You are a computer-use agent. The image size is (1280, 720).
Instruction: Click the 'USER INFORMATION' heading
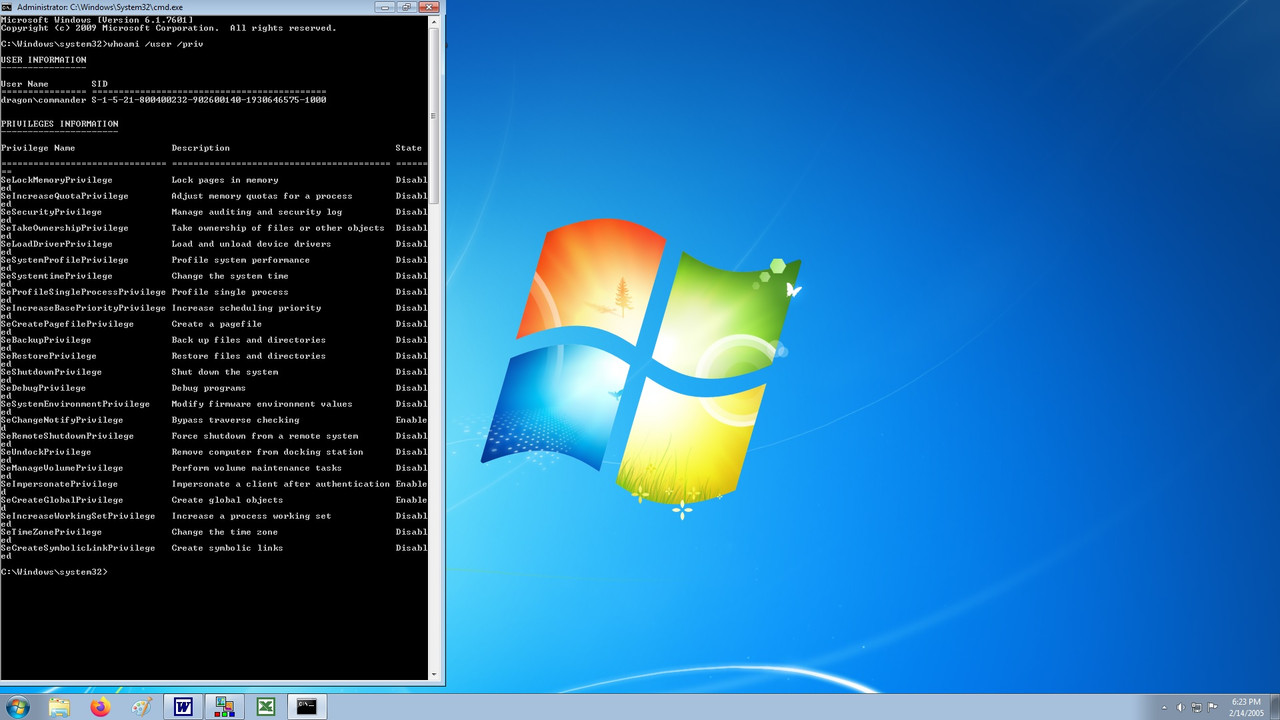(x=43, y=60)
